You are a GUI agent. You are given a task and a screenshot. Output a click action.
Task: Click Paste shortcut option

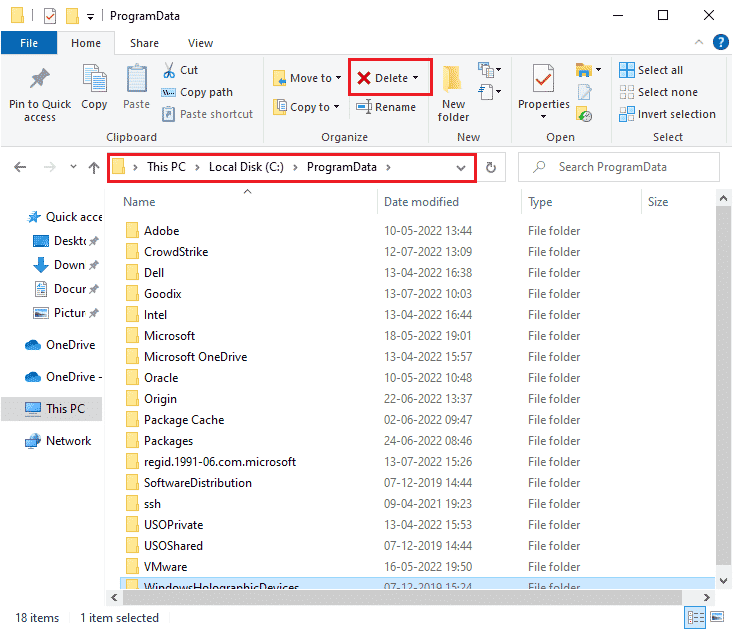(x=208, y=114)
